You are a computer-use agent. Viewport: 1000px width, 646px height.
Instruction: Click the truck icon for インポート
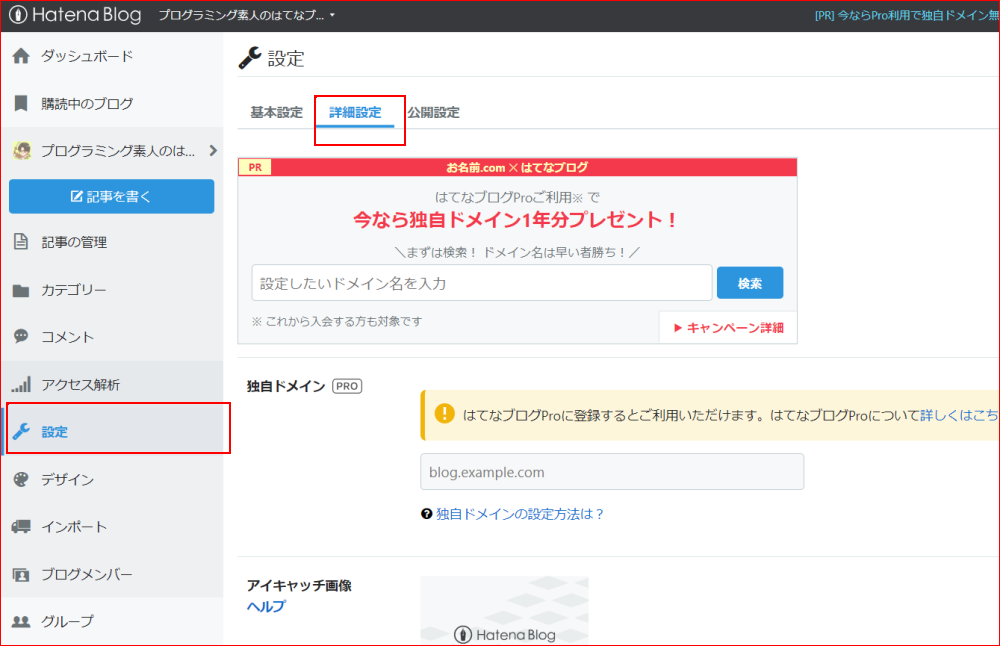coord(21,527)
